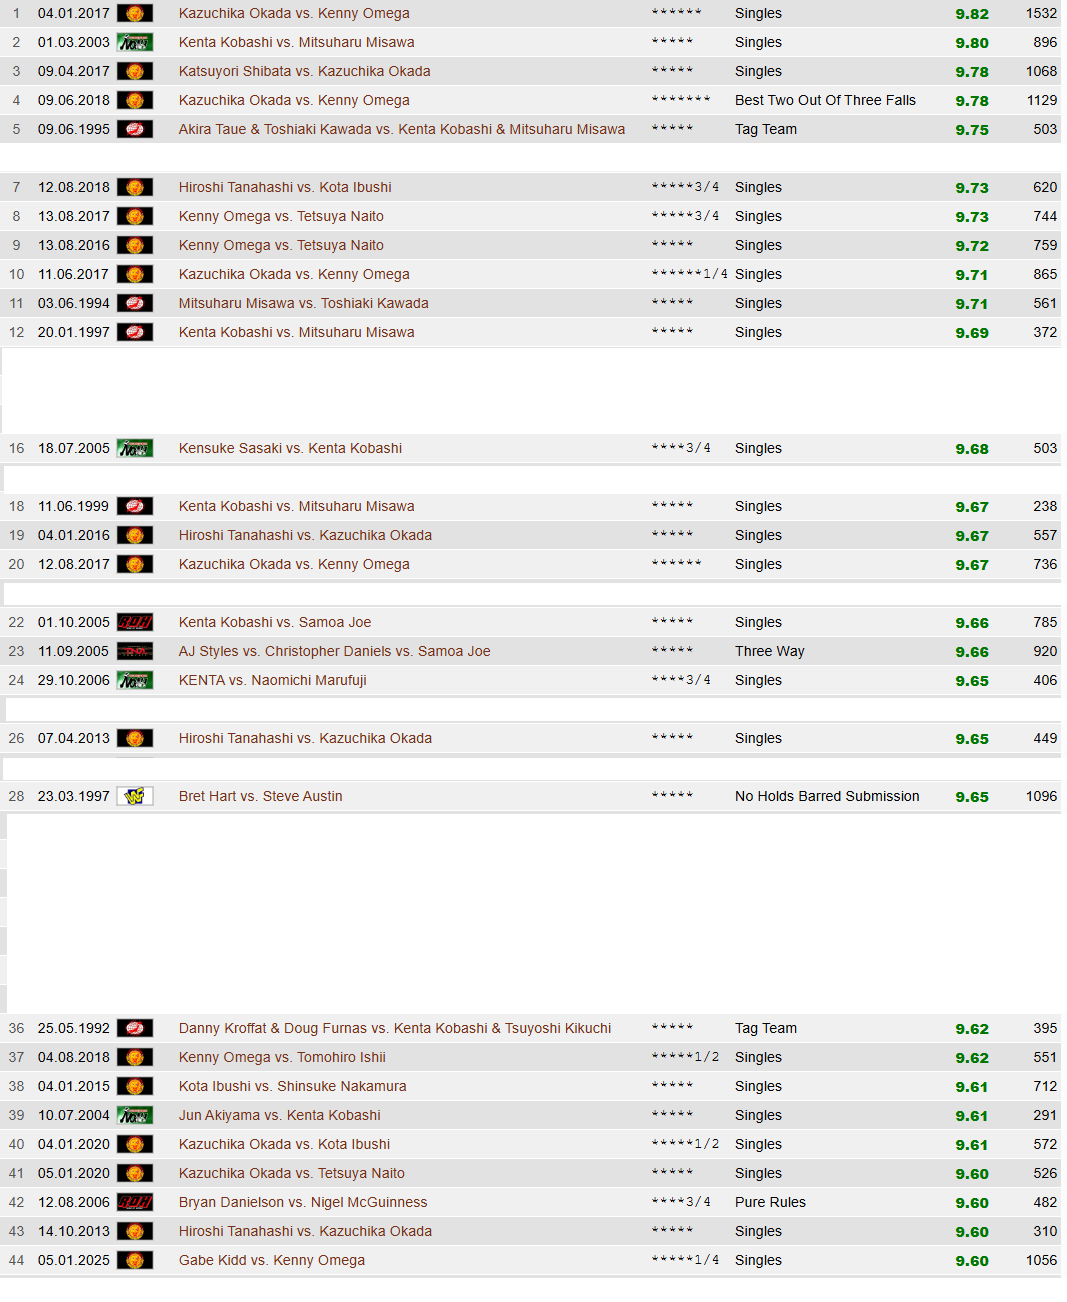Open Kenny Omega vs. Tetsuya Naito from 13.08.2016
Screen dimensions: 1067x1302
[281, 245]
